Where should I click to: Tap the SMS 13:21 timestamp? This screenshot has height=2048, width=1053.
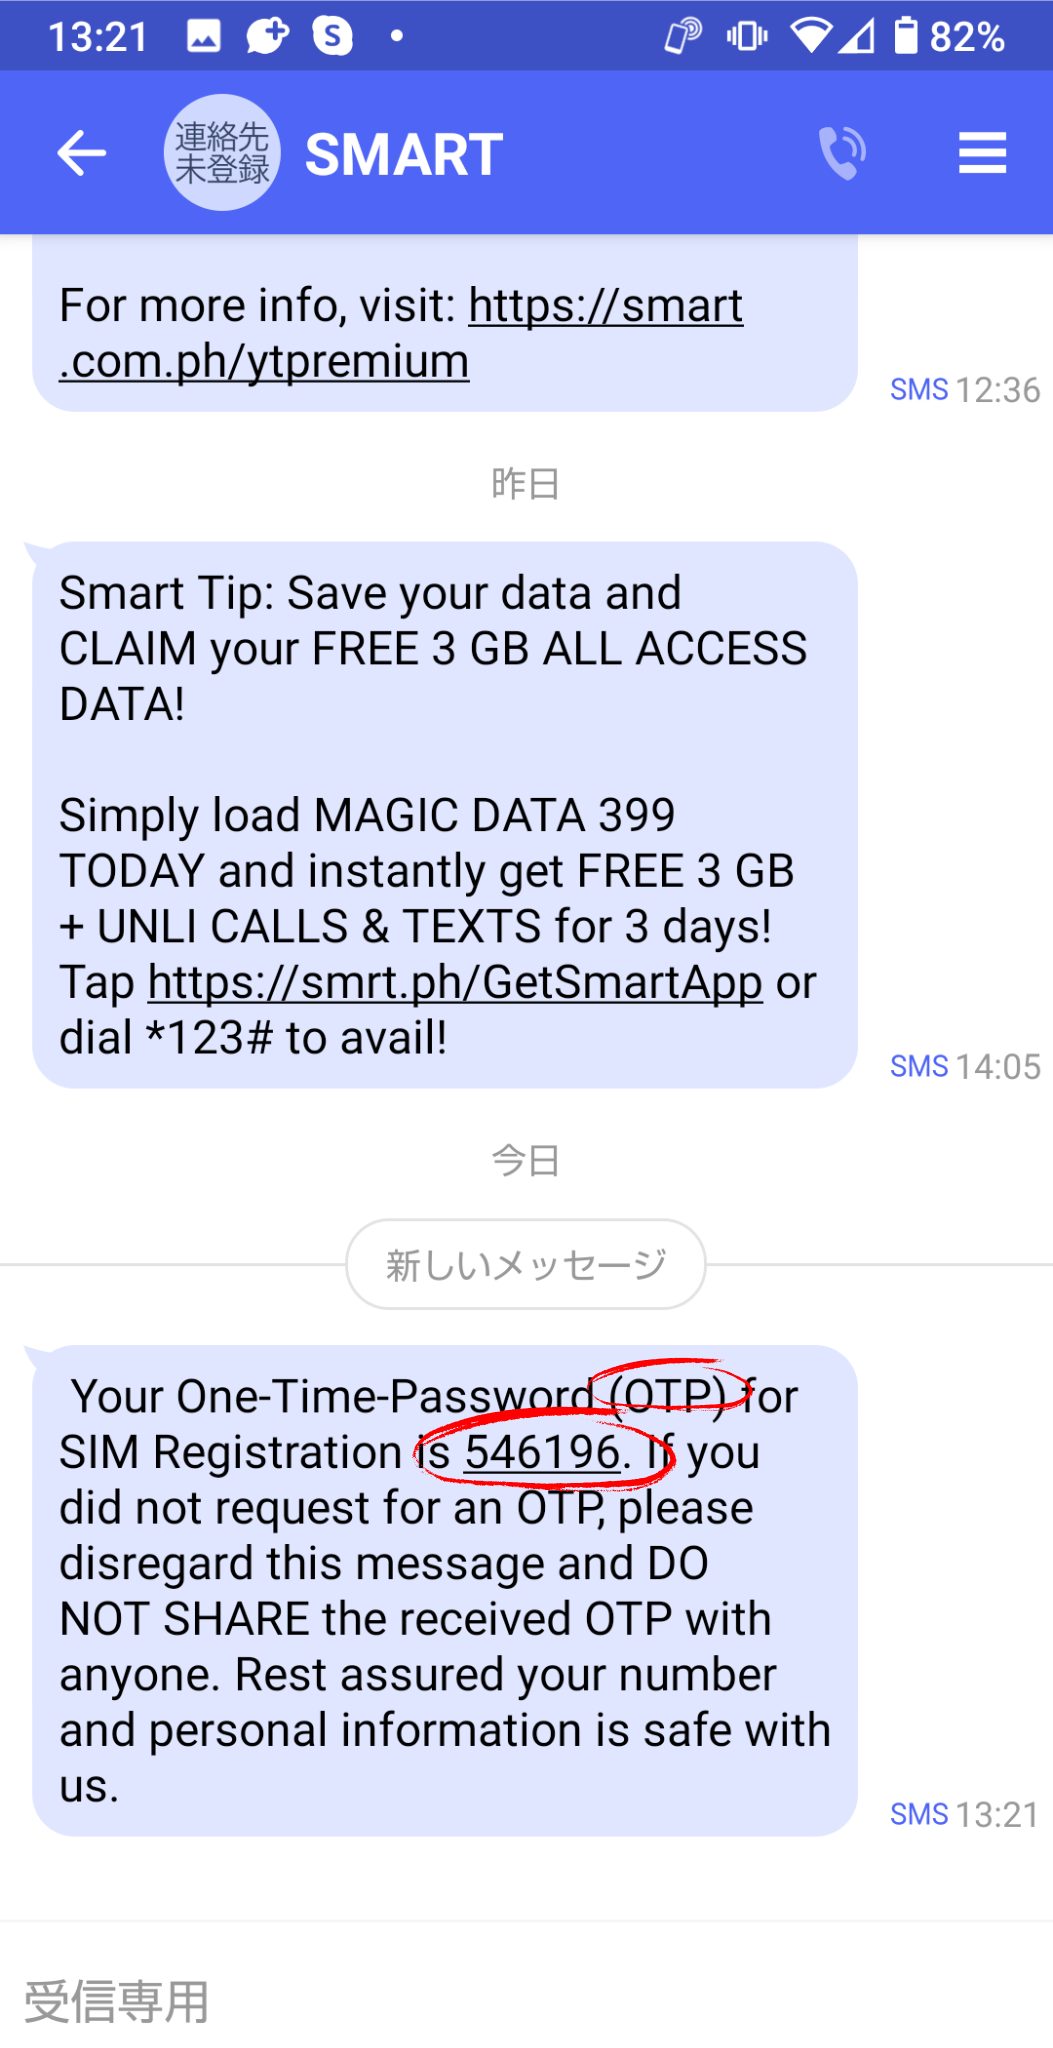(x=965, y=1814)
